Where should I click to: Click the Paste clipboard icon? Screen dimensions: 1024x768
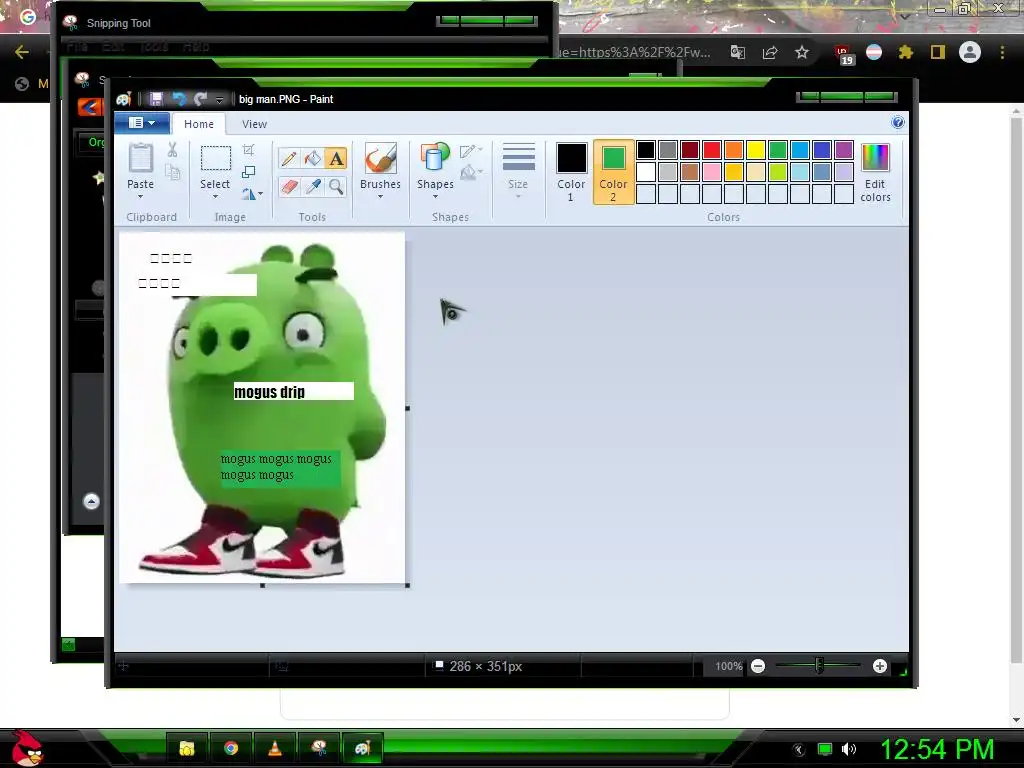pyautogui.click(x=140, y=158)
